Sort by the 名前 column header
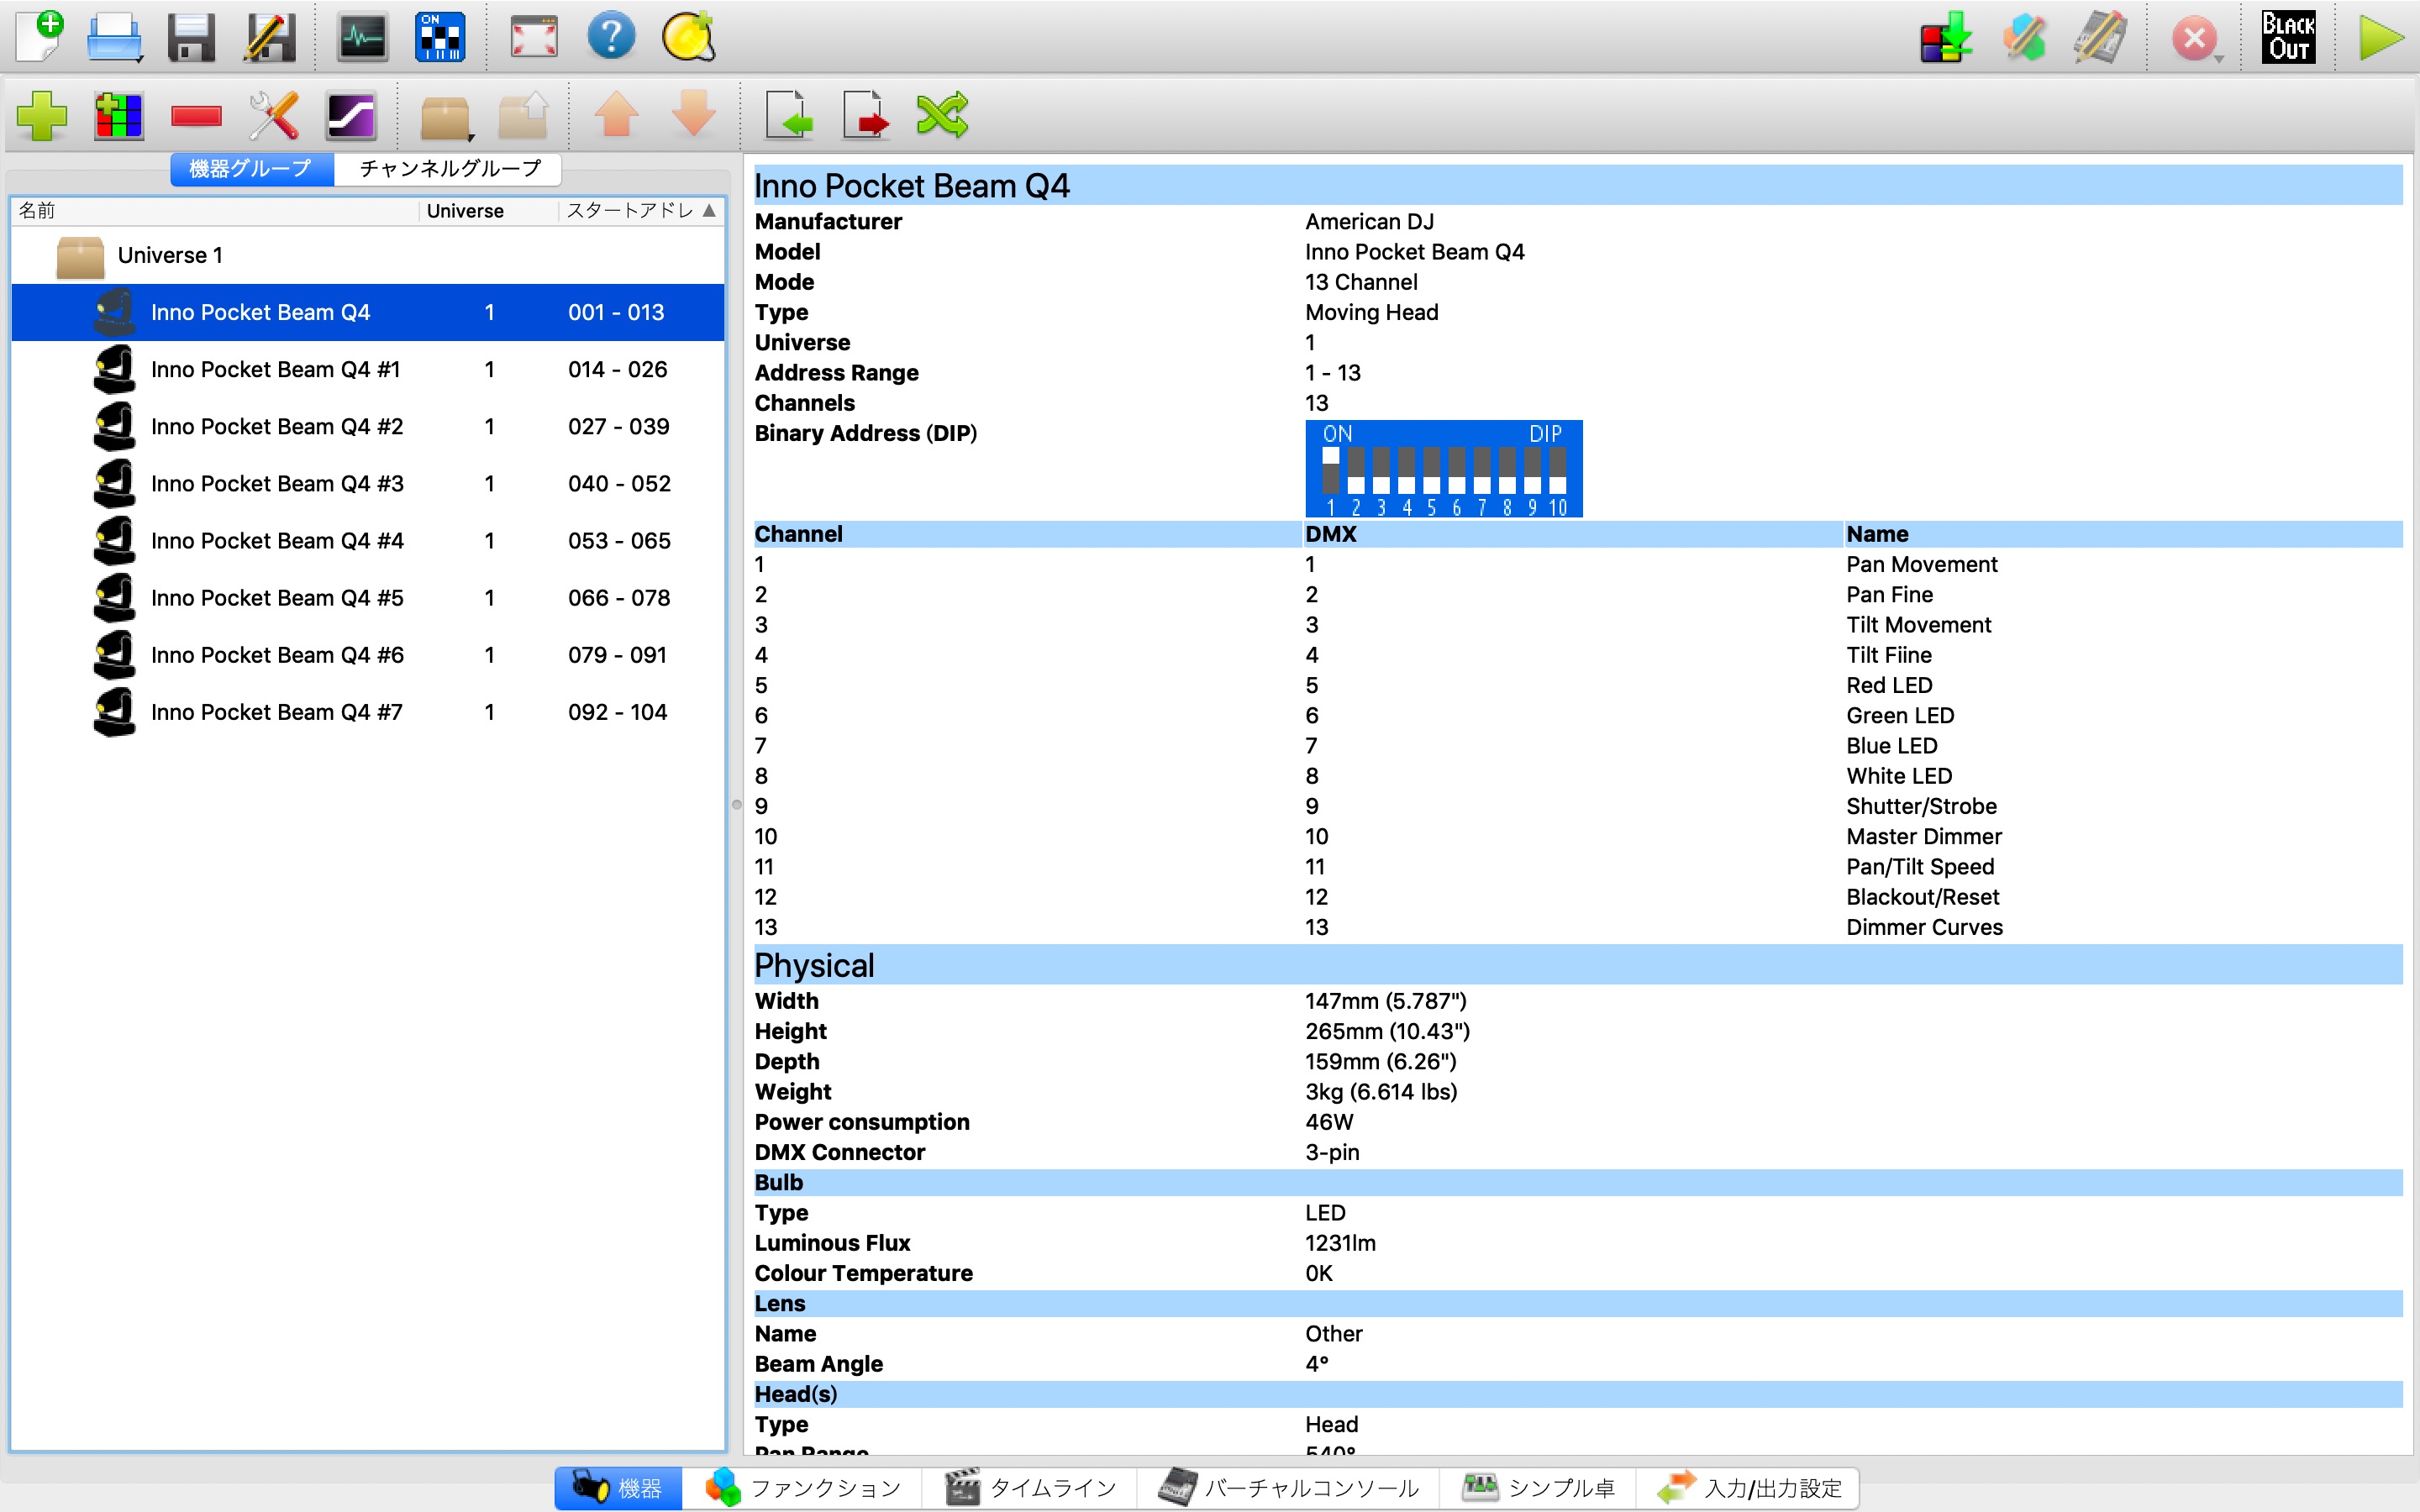 coord(215,210)
